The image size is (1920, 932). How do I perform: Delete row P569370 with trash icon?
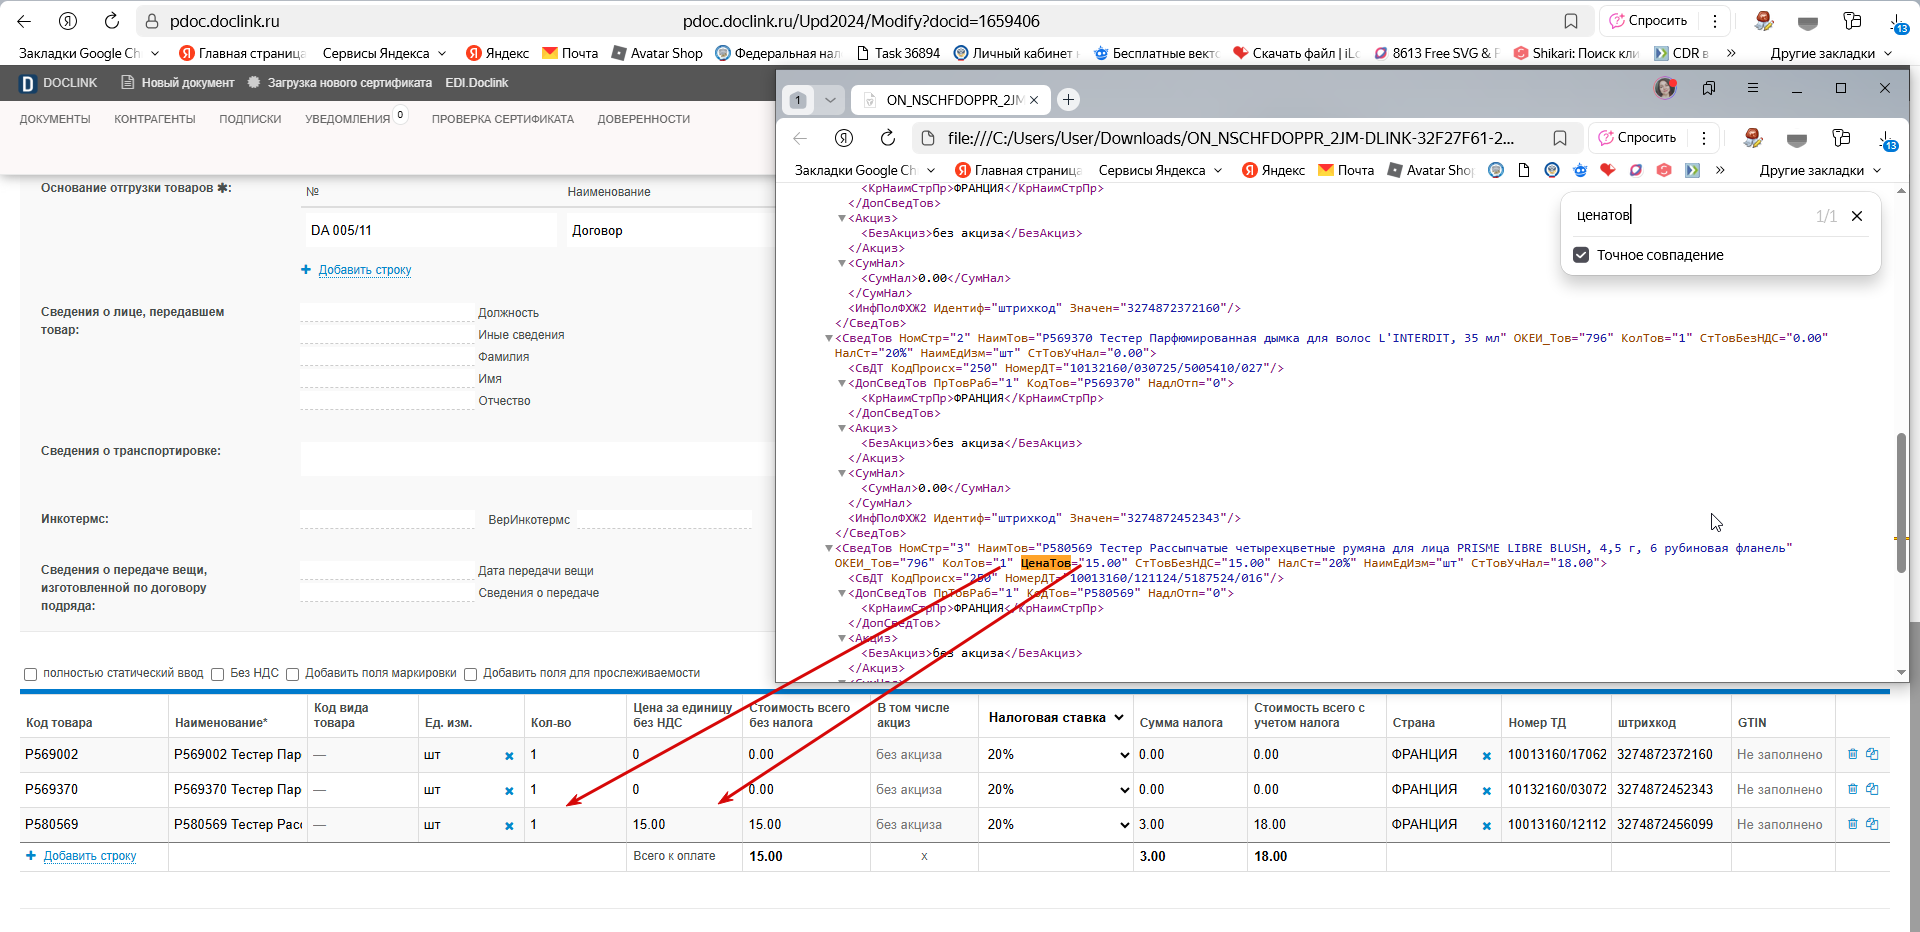[1852, 789]
